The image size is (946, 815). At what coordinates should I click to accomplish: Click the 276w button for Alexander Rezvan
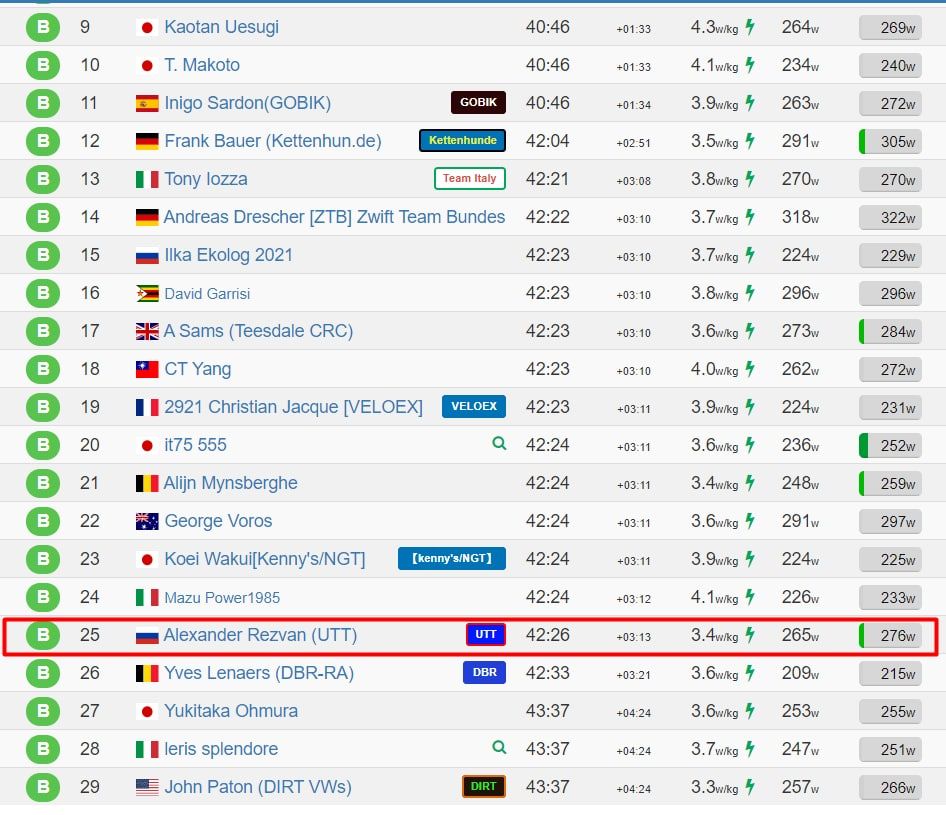(890, 636)
